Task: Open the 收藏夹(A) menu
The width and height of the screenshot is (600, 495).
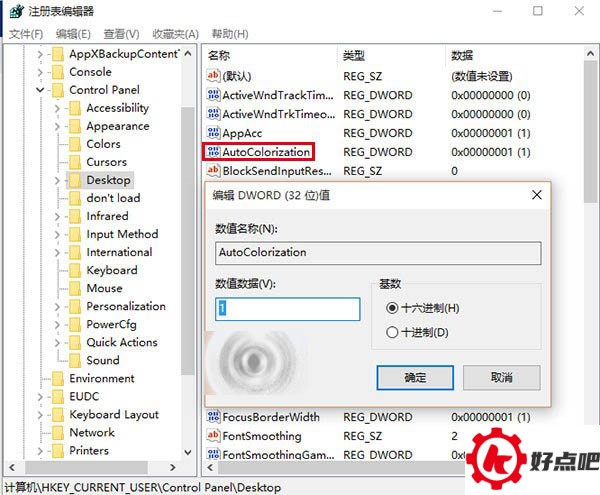Action: (x=175, y=34)
